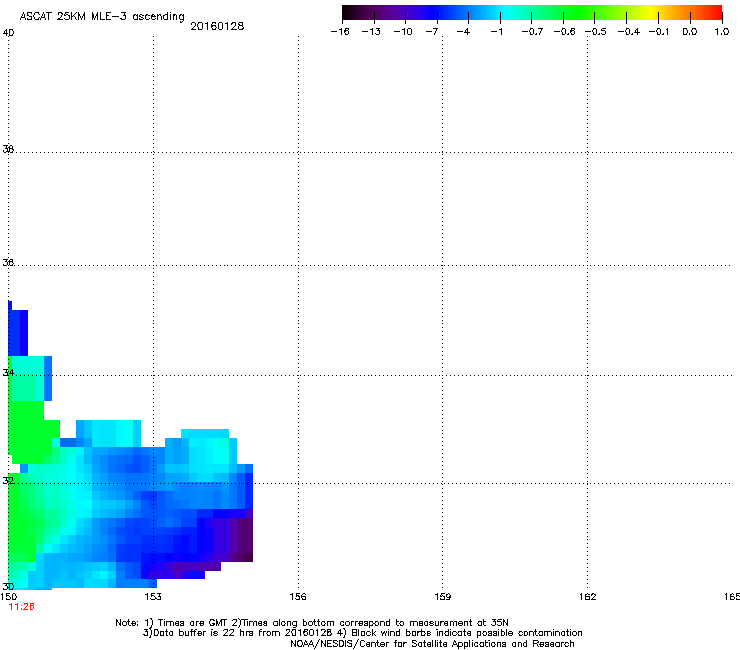Viewport: 740px width, 650px height.
Task: Click the colorbar label -0.7
Action: tap(532, 32)
